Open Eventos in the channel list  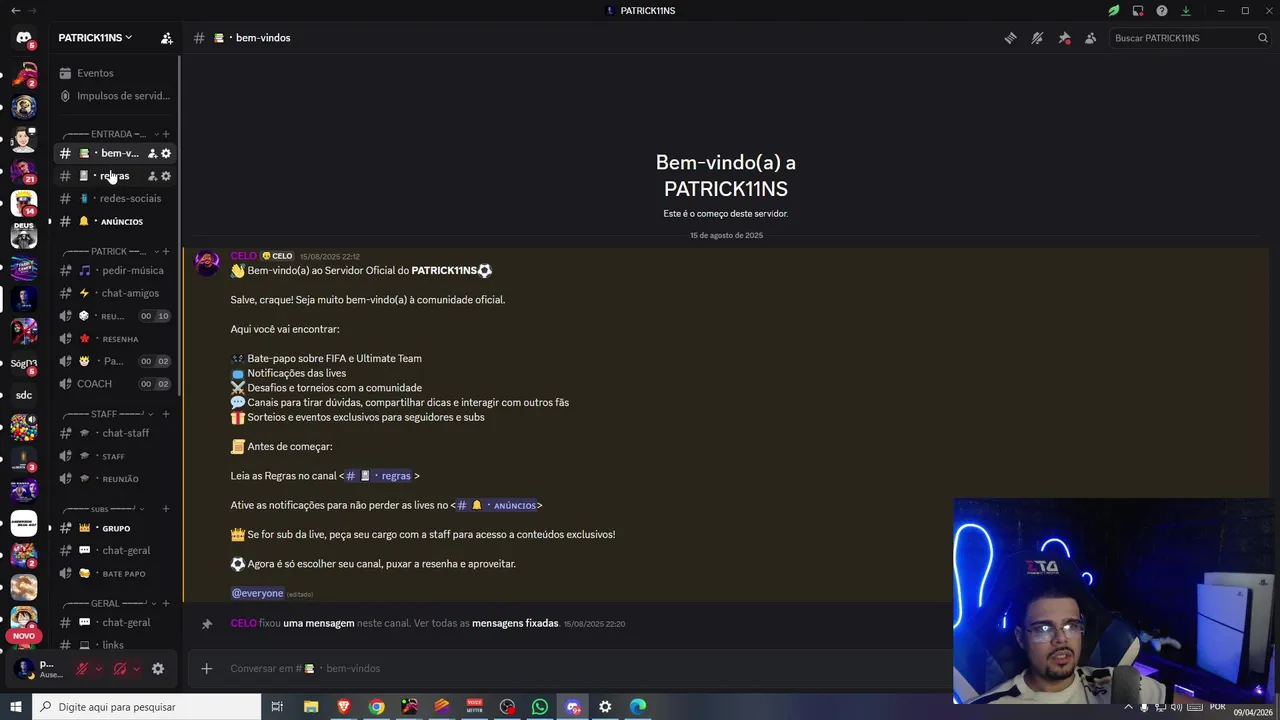116,73
